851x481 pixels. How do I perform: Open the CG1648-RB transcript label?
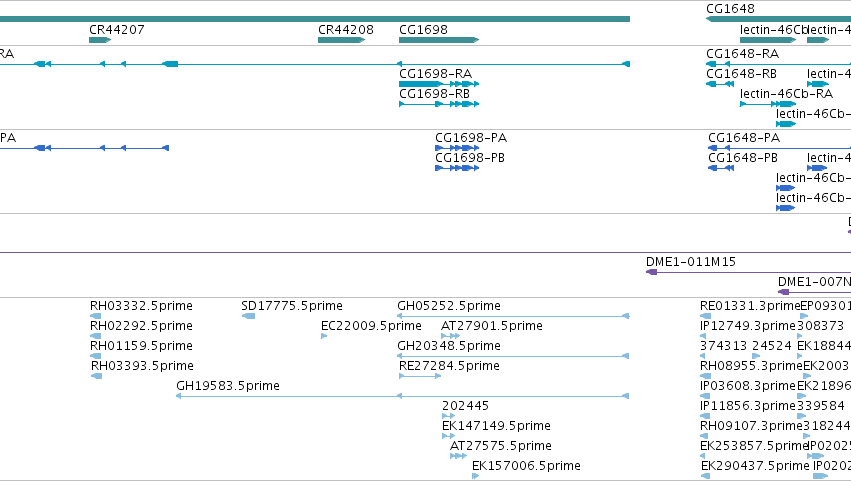[741, 74]
